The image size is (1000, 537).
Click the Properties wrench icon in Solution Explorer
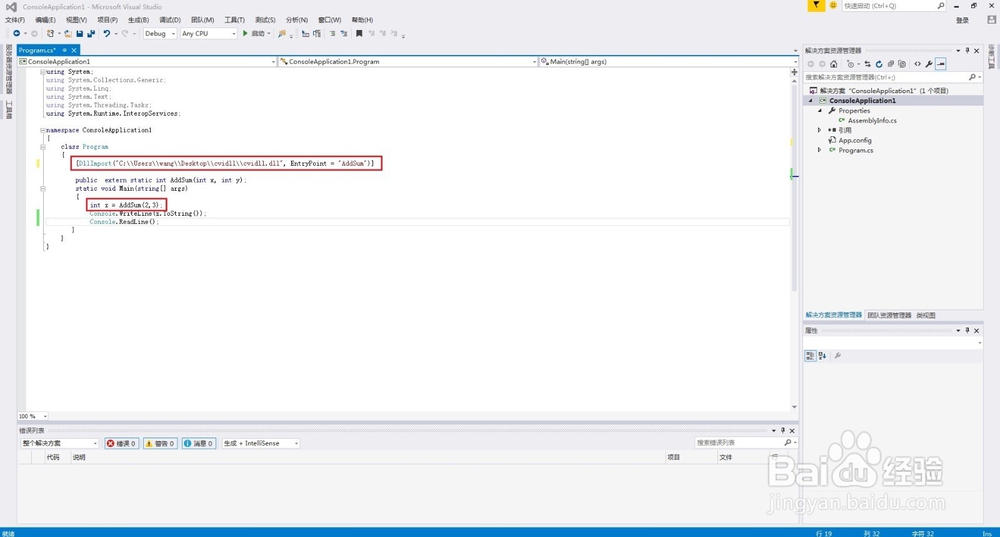pos(929,64)
